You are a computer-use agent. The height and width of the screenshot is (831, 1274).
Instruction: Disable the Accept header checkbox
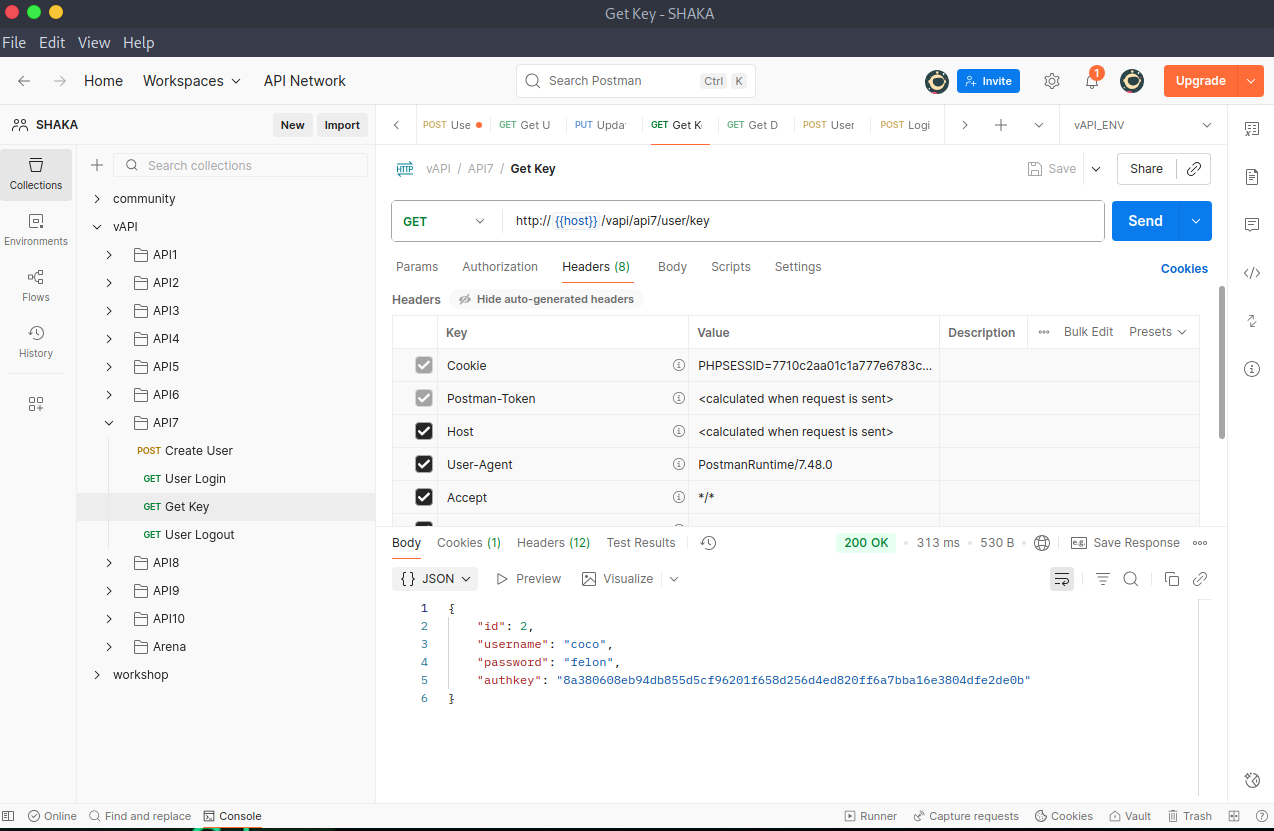(424, 498)
